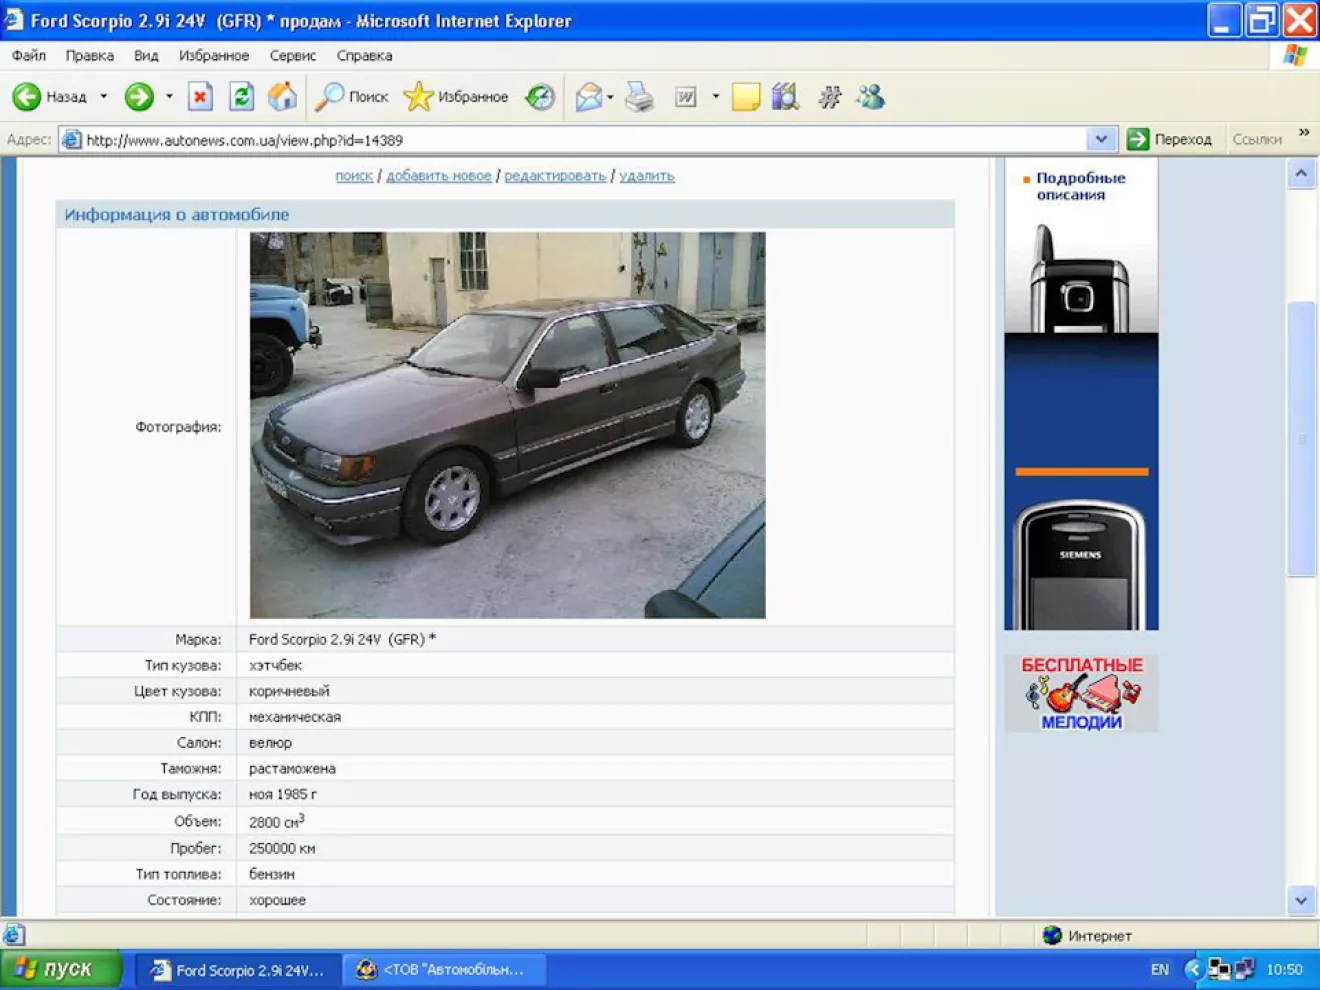The image size is (1320, 990).
Task: Click the status bar page icon
Action: [x=14, y=936]
